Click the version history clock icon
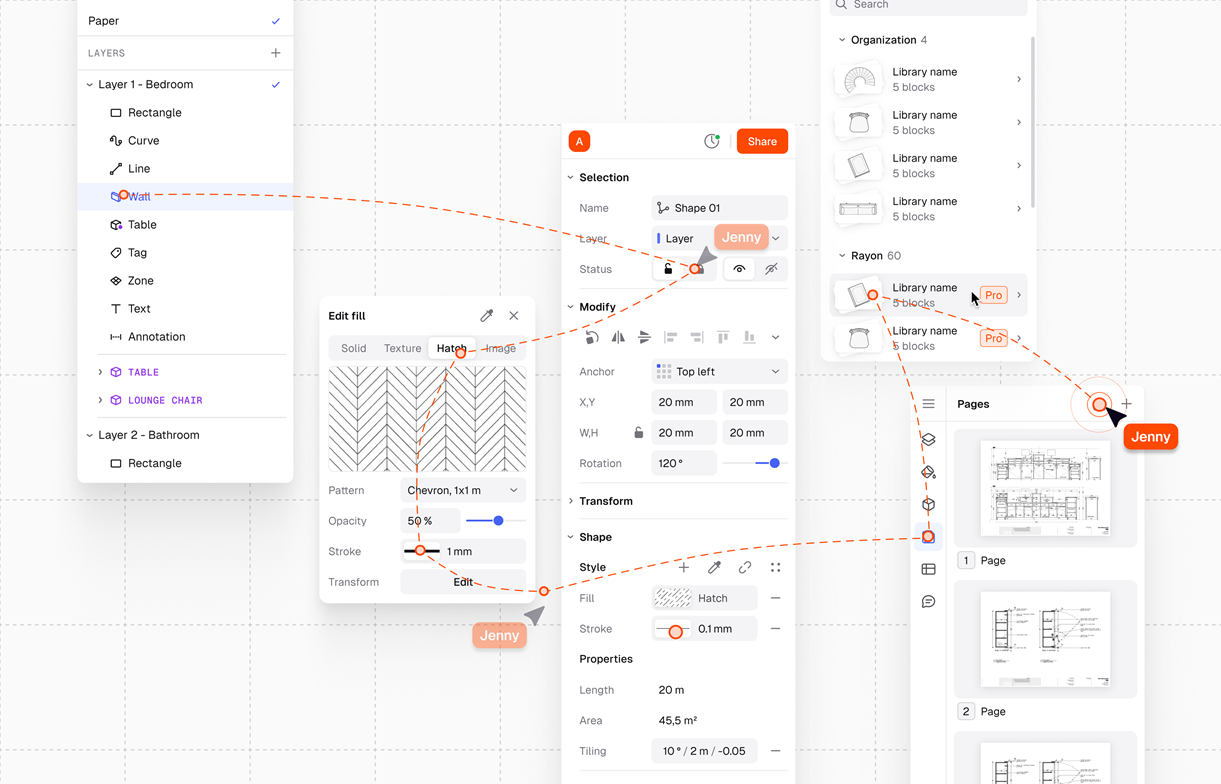The height and width of the screenshot is (784, 1221). 712,142
